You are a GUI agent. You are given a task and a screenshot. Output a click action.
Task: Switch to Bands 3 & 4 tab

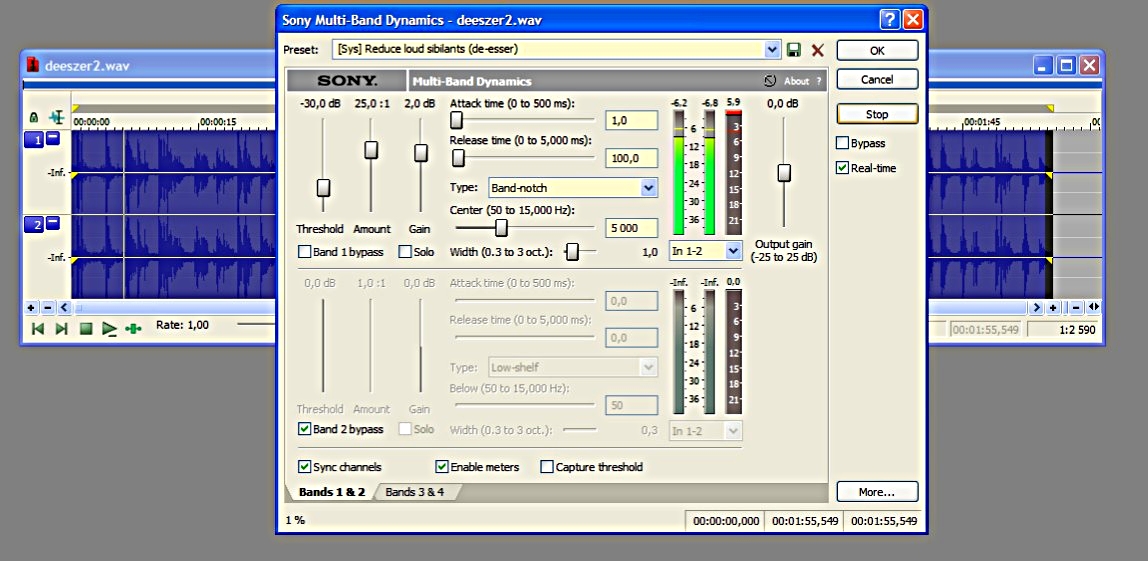pos(414,492)
